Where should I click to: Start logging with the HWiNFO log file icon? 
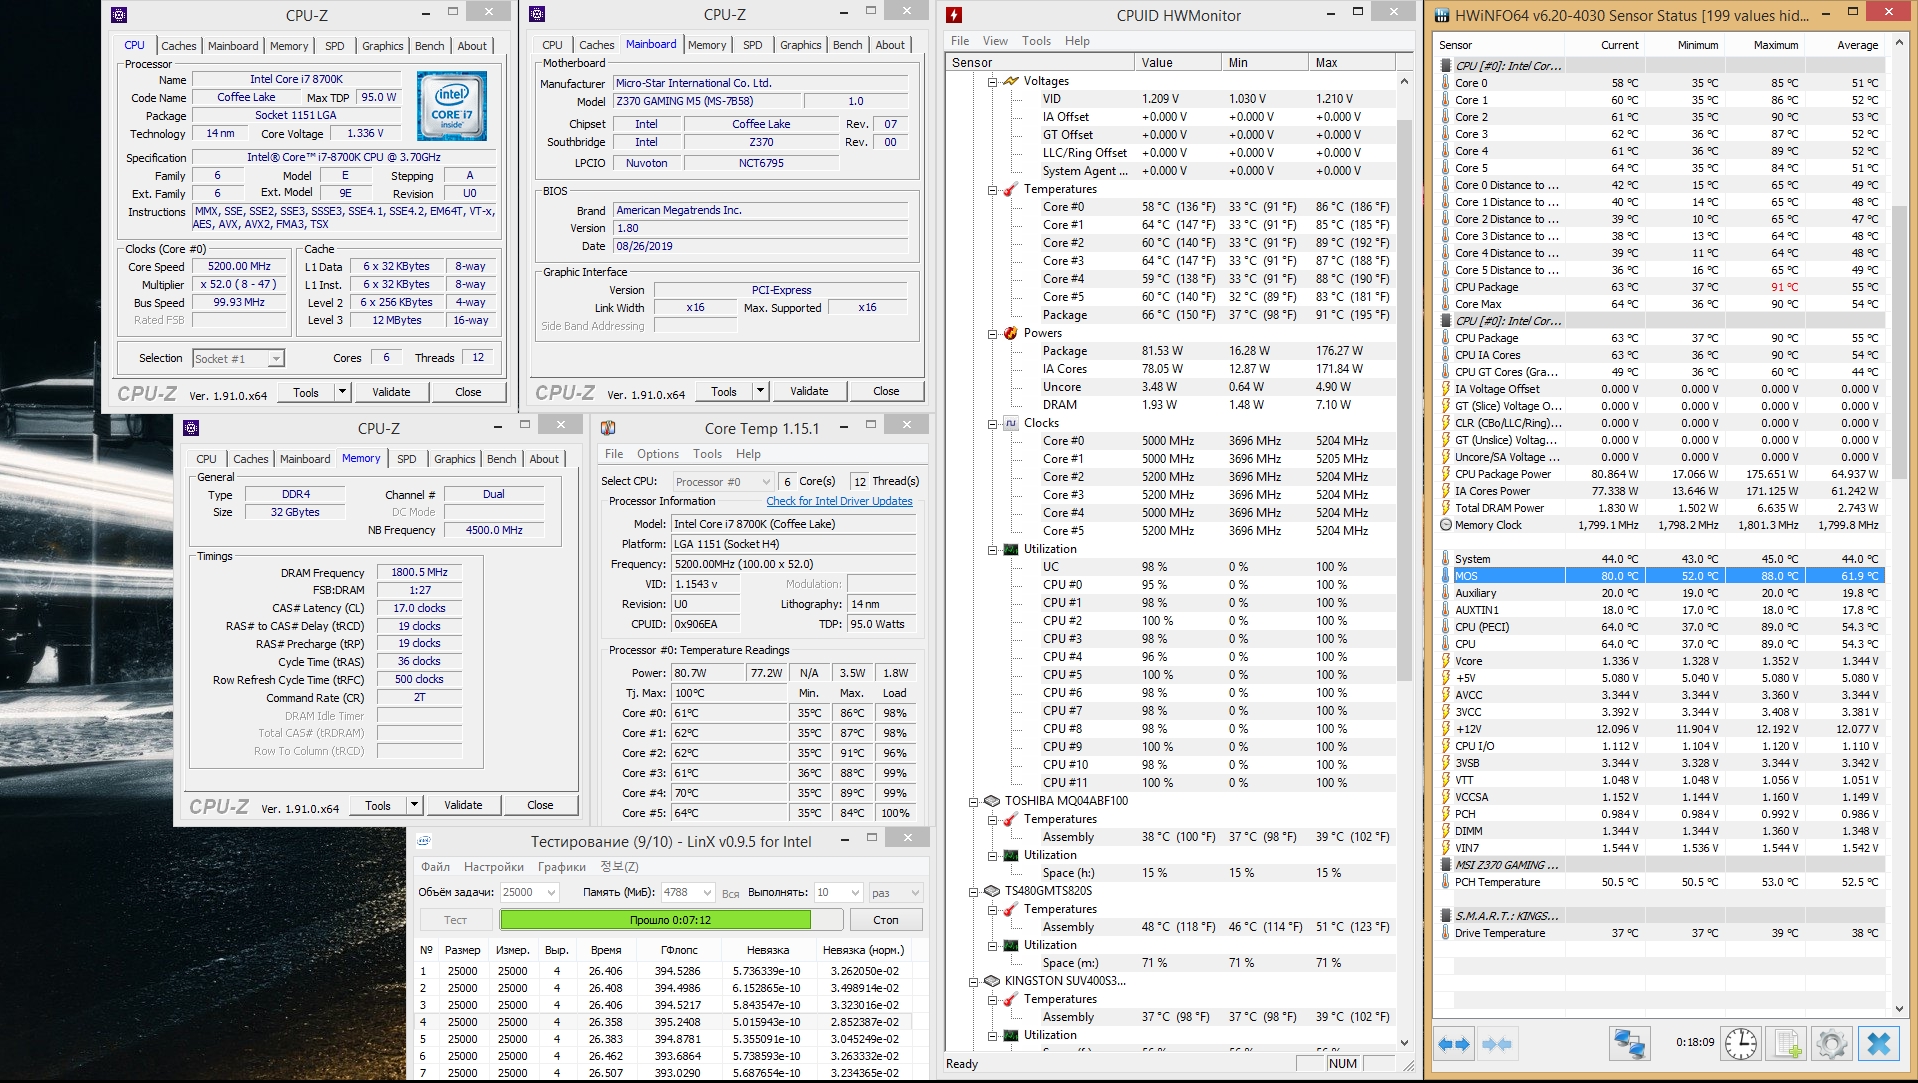1787,1044
